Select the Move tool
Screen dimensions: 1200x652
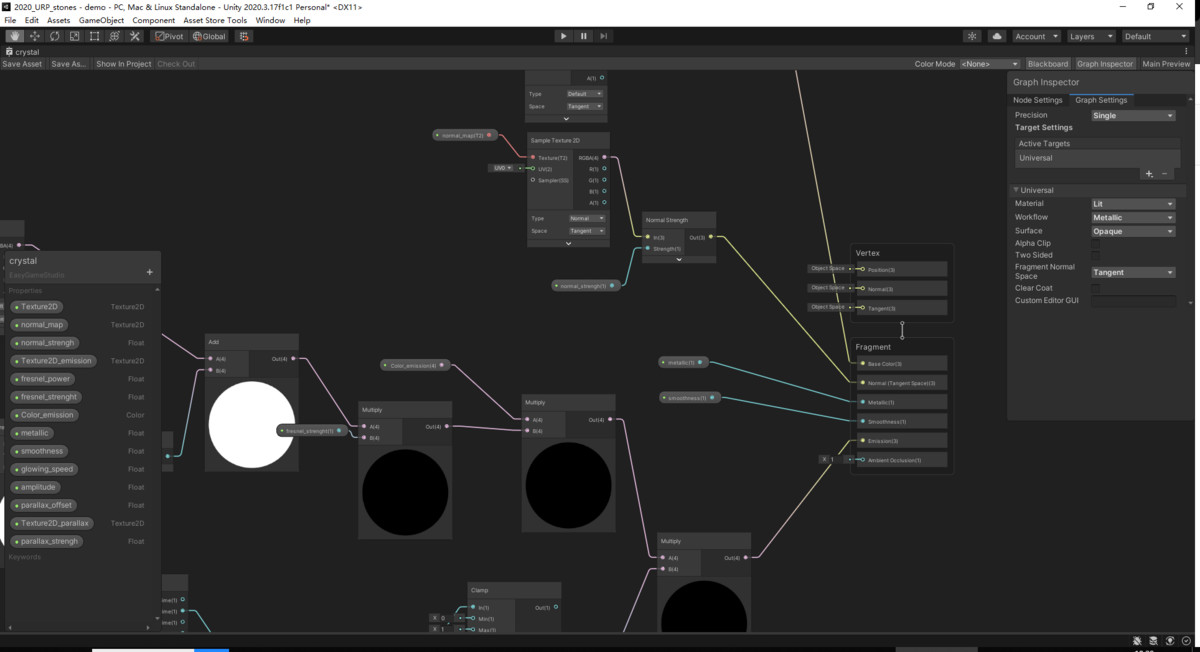pyautogui.click(x=33, y=35)
